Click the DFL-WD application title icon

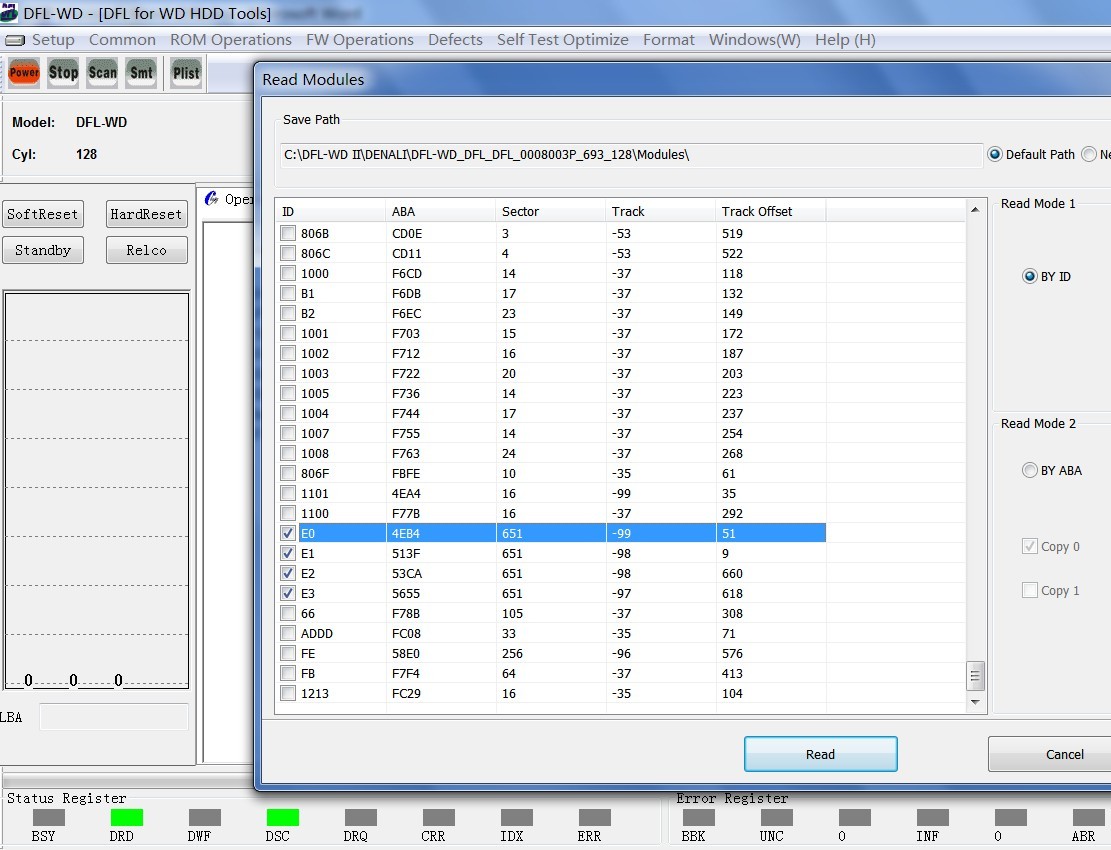point(9,13)
